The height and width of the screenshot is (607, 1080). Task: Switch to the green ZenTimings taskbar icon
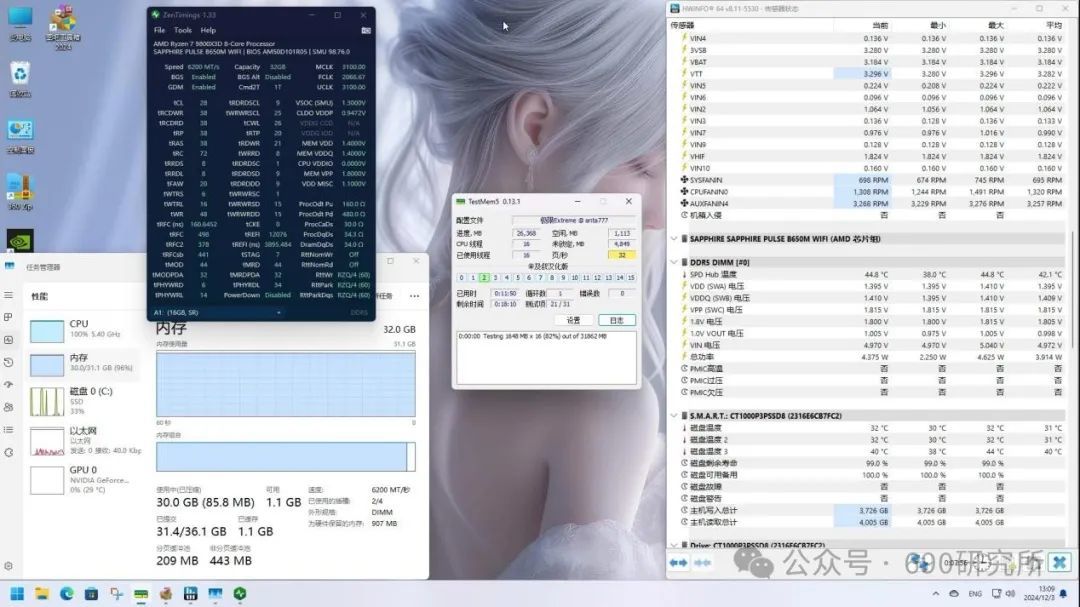pos(240,593)
